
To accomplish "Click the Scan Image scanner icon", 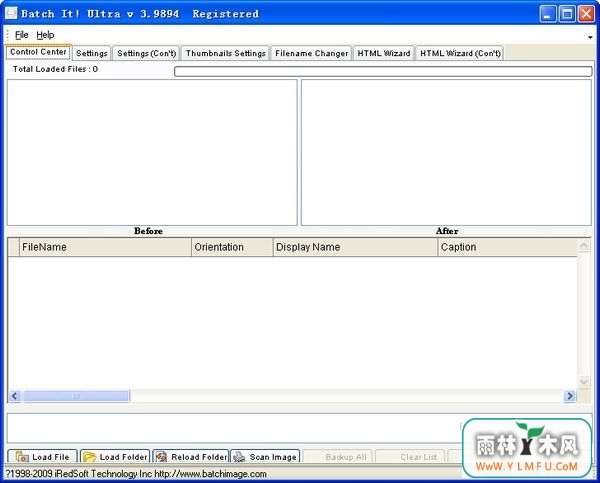I will [x=239, y=457].
